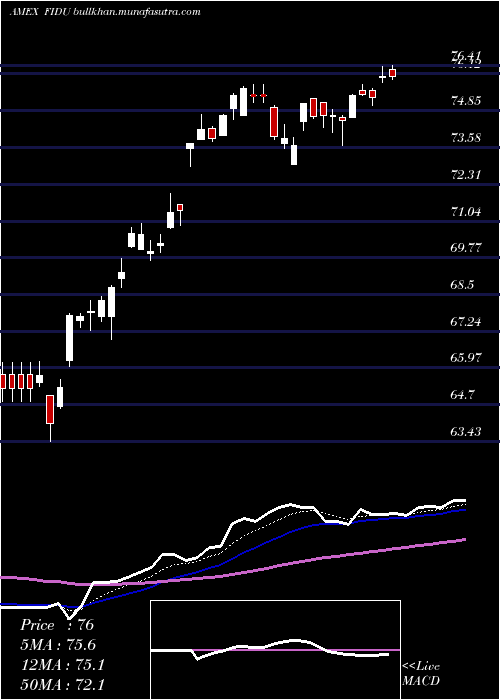500x700 pixels.
Task: Click the Price : 76 readout
Action: [x=57, y=625]
